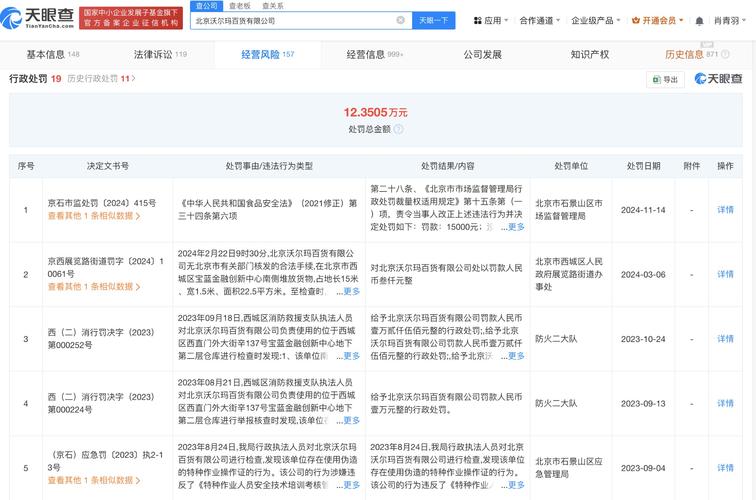Click document number 第000224号 in row 4
The width and height of the screenshot is (756, 500).
coord(70,410)
